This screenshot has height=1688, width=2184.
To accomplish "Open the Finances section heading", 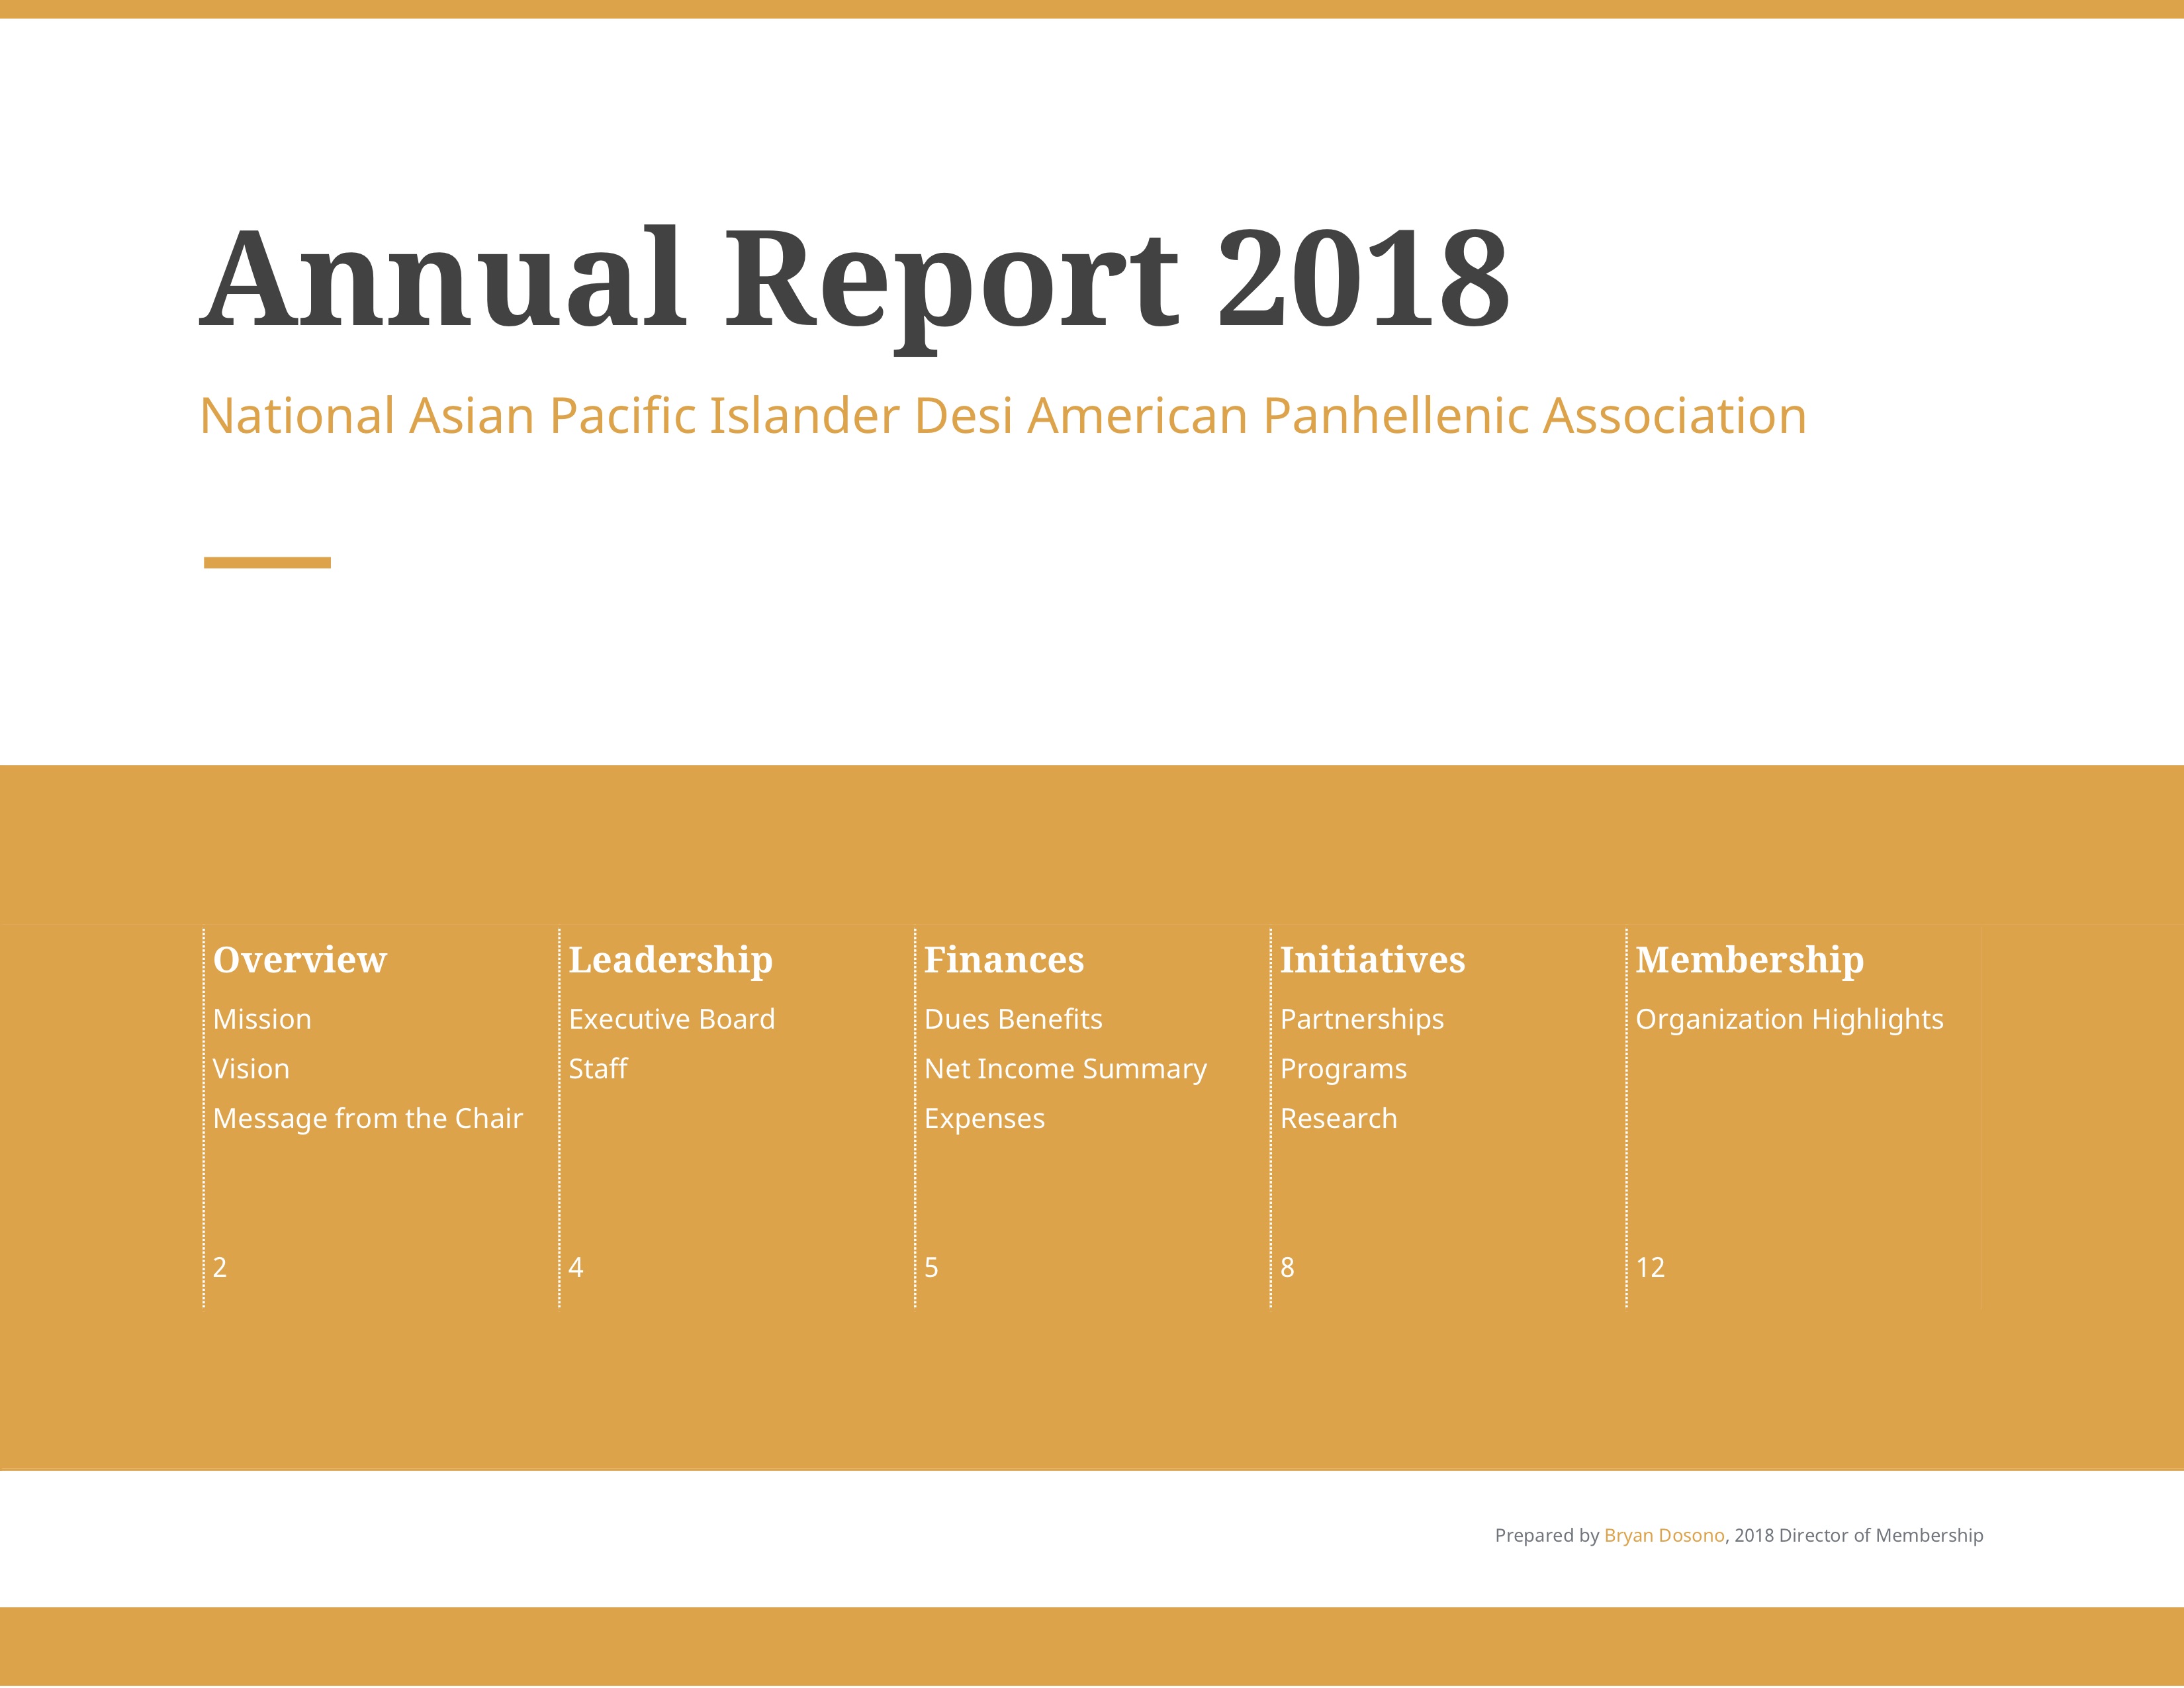I will [1004, 959].
